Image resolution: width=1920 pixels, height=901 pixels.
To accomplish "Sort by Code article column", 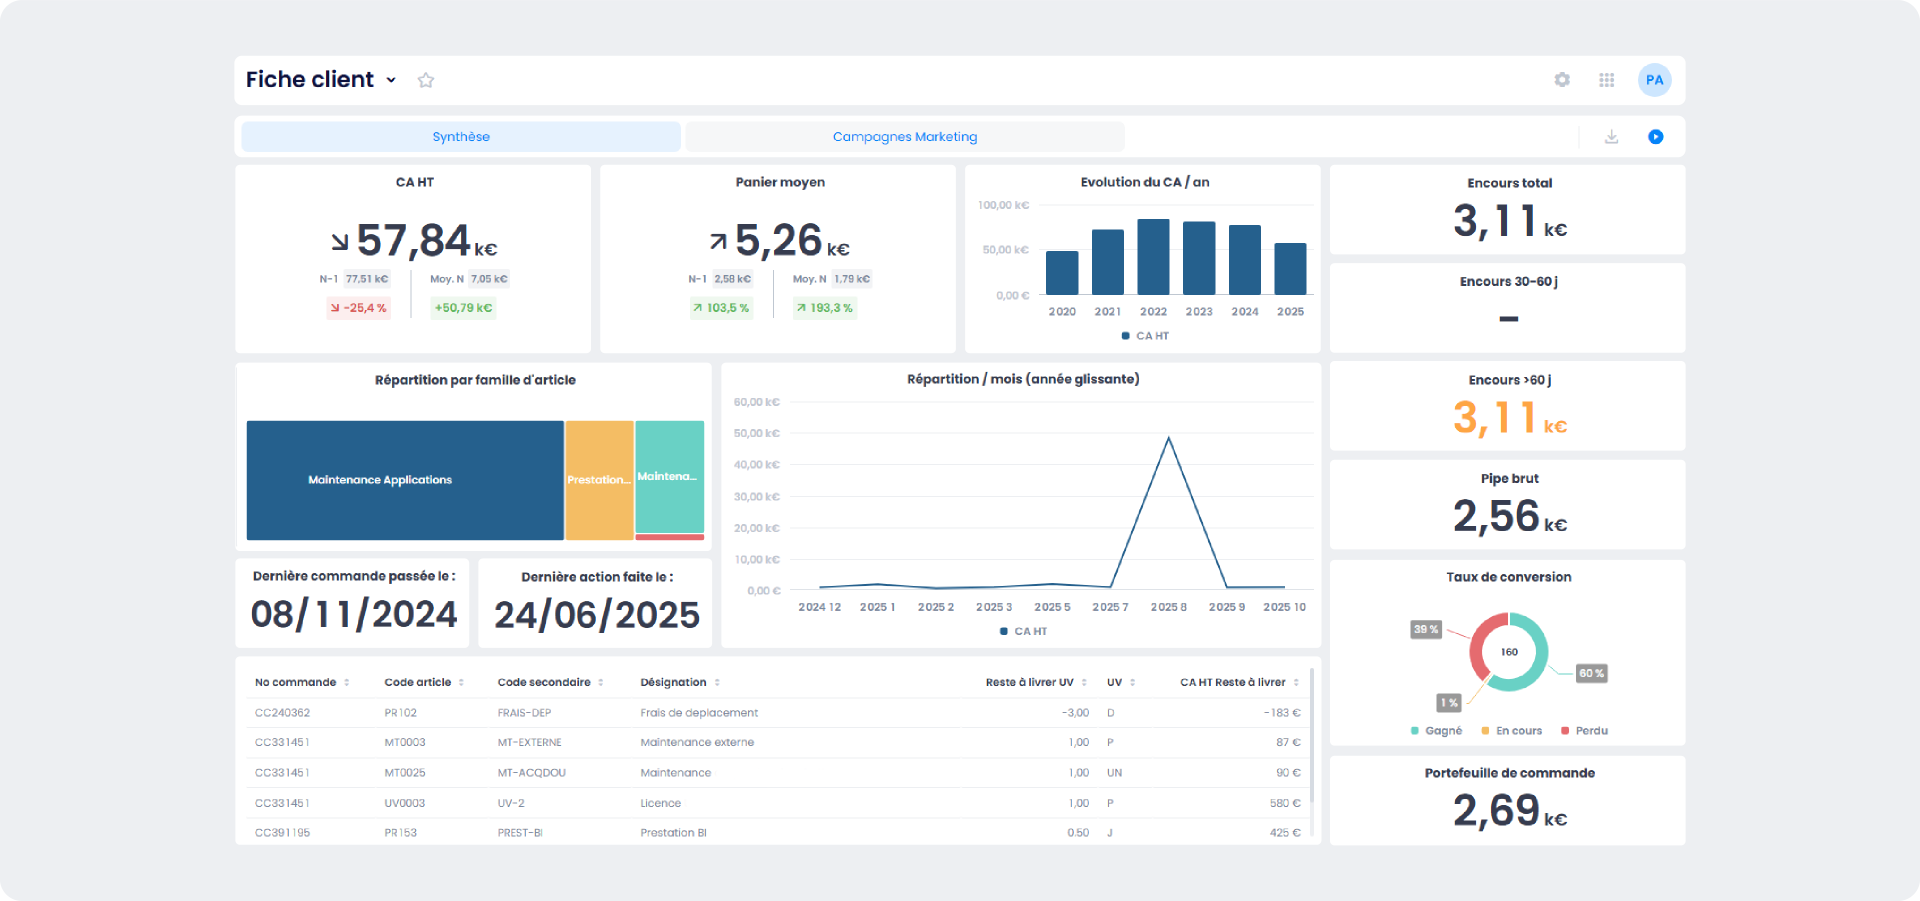I will click(x=461, y=683).
